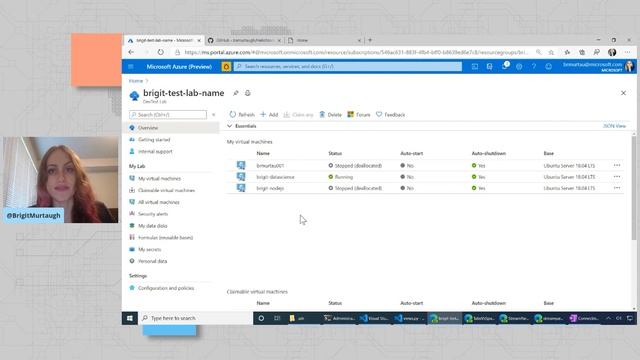Open the Azure portal settings gear
This screenshot has height=360, width=640.
click(x=519, y=67)
